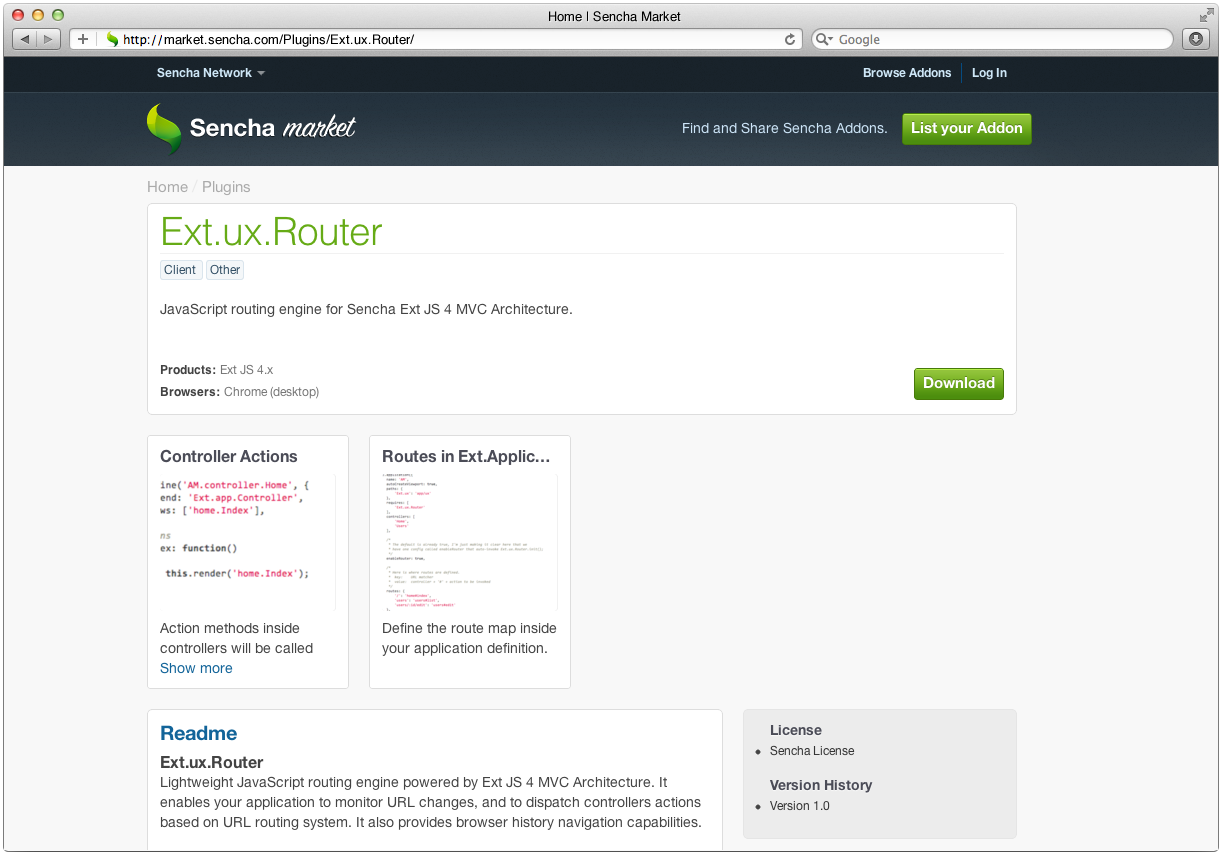Click the JavaScript routing engine description text

[x=366, y=309]
